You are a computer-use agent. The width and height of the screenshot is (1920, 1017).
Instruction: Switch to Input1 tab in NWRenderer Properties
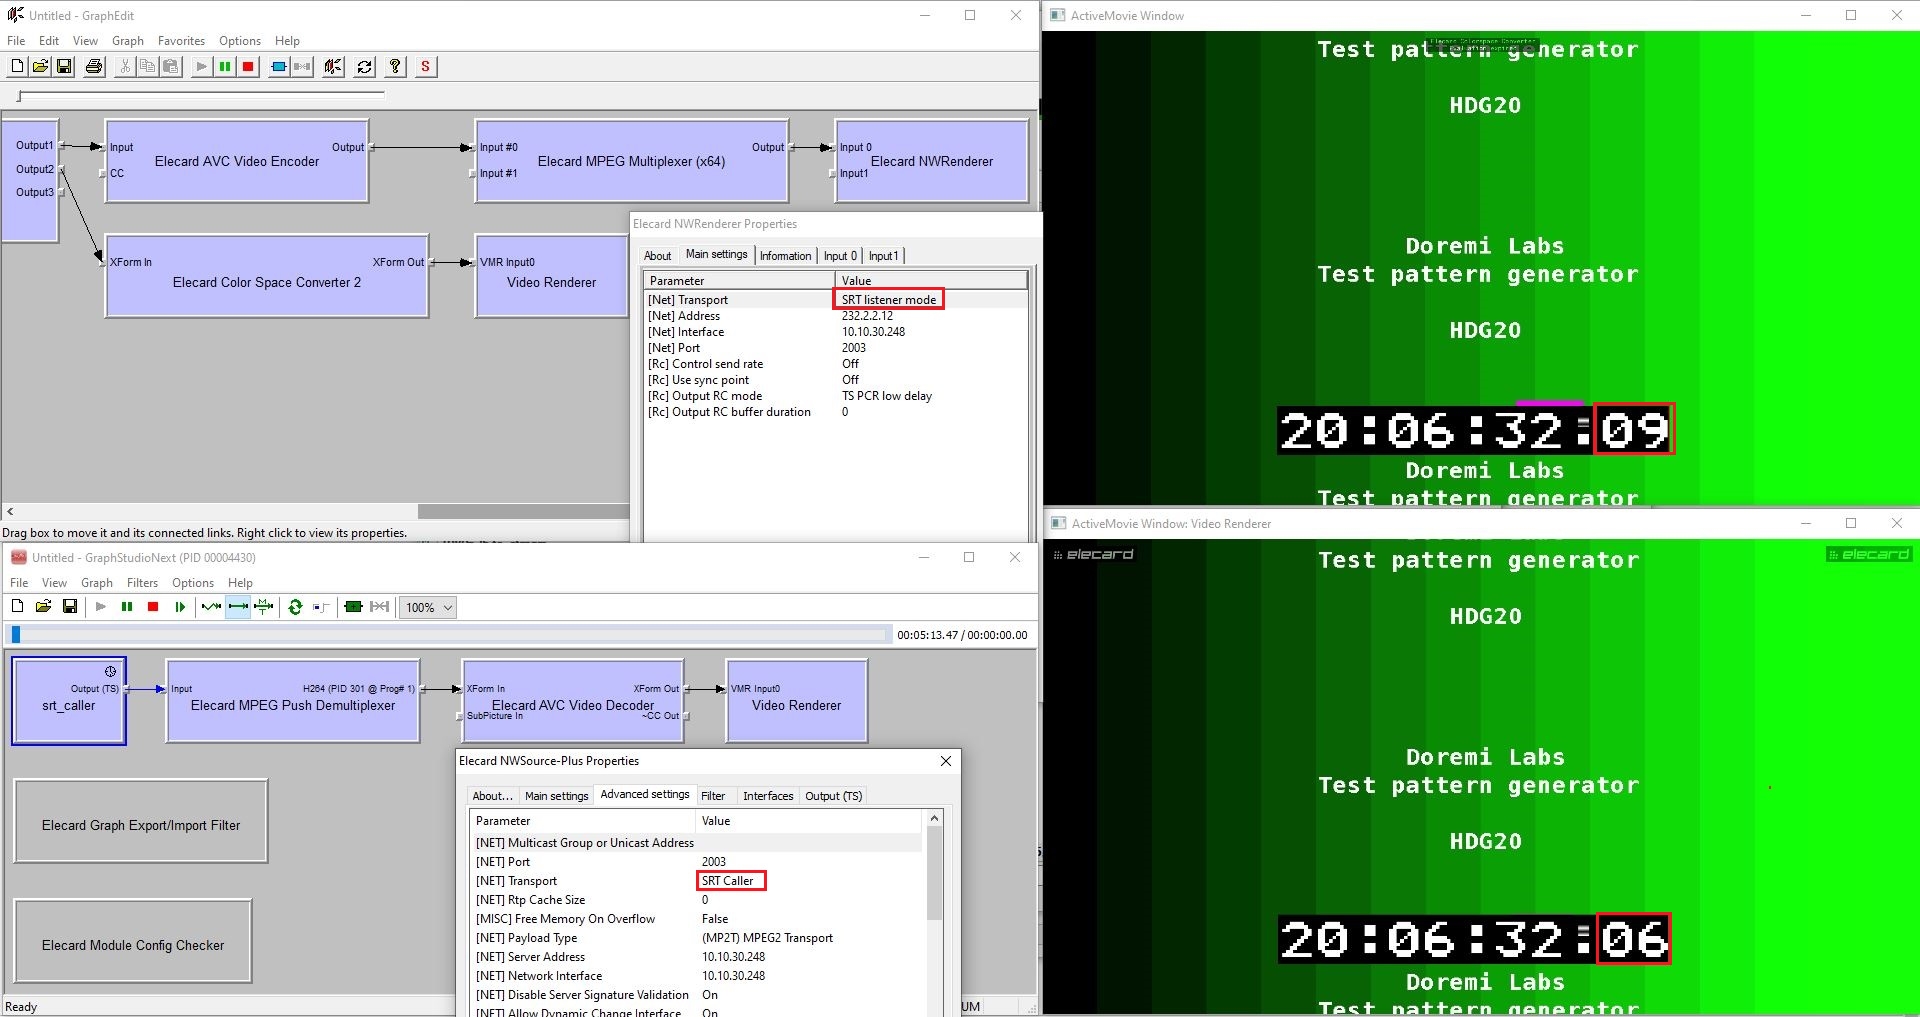883,256
